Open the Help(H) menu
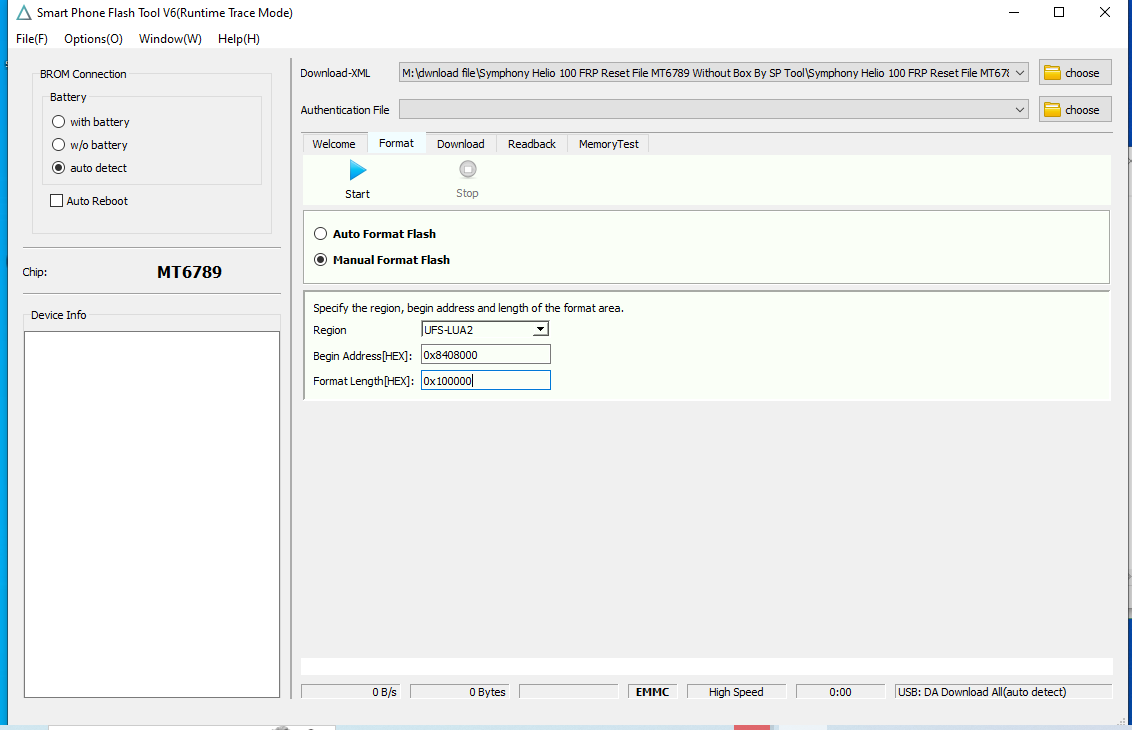 pyautogui.click(x=238, y=39)
